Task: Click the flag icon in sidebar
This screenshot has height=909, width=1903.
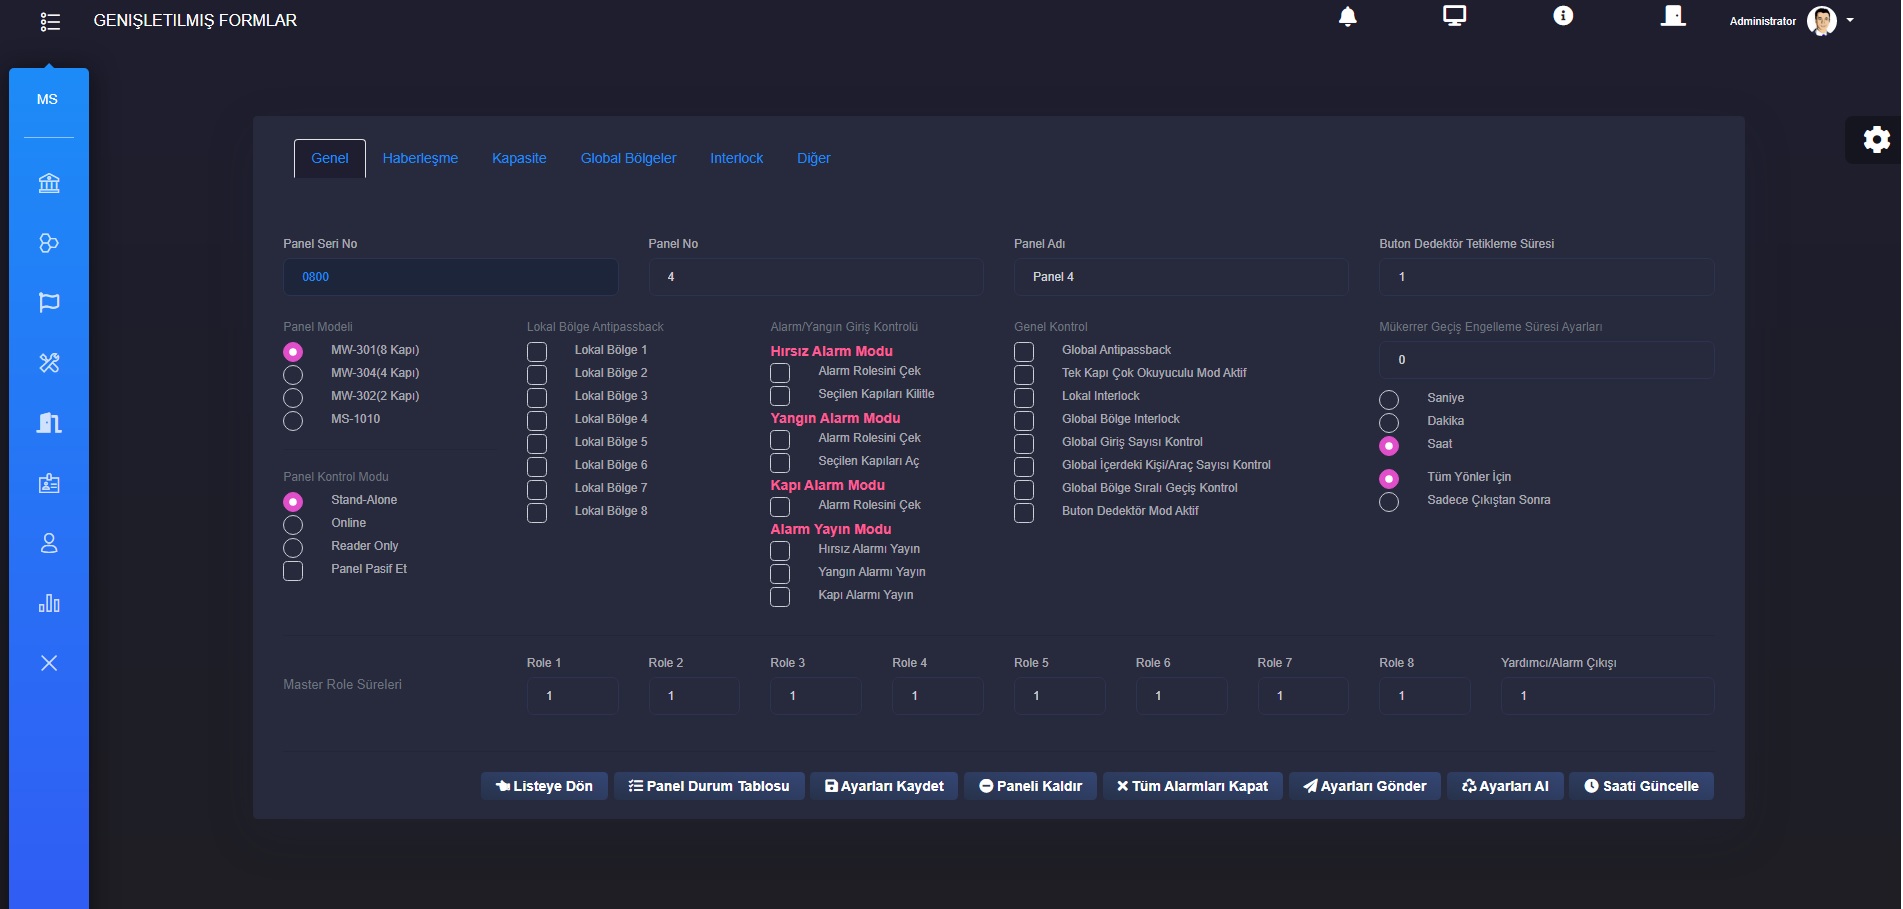Action: 49,303
